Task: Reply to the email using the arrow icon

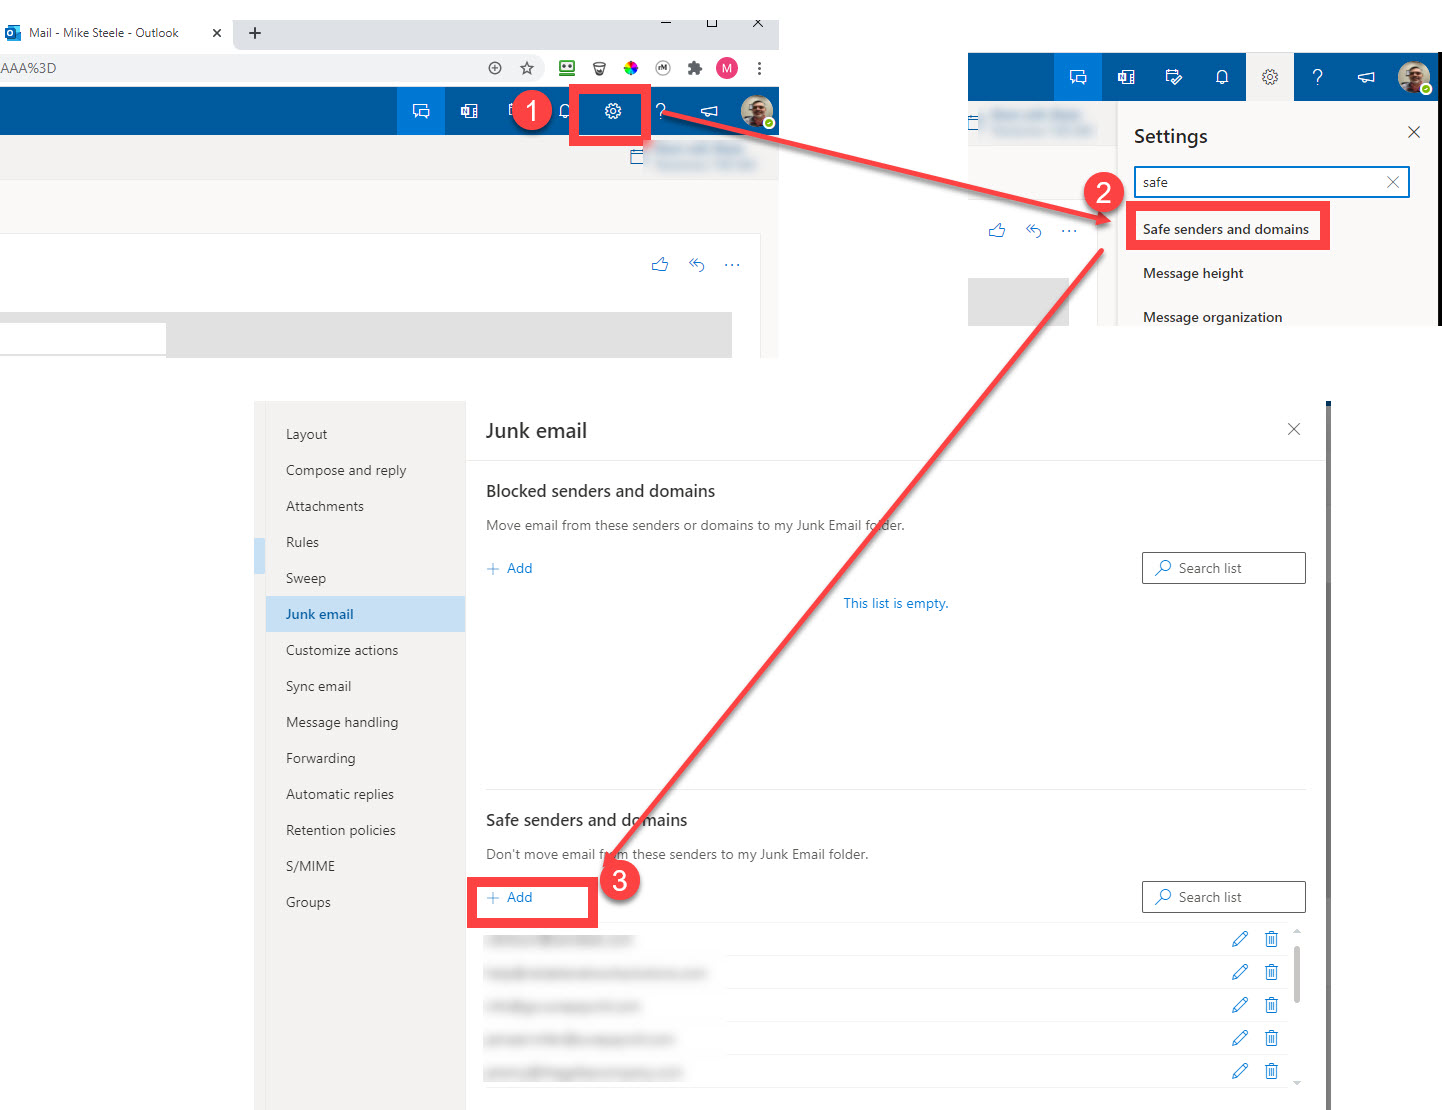Action: pos(697,264)
